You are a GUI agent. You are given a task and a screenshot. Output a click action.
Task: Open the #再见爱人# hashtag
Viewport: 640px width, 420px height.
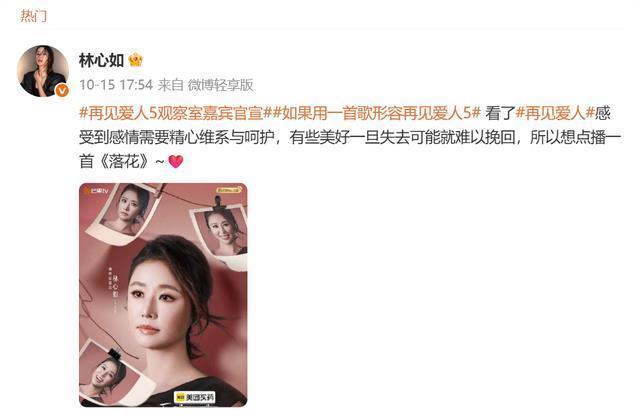pyautogui.click(x=555, y=113)
